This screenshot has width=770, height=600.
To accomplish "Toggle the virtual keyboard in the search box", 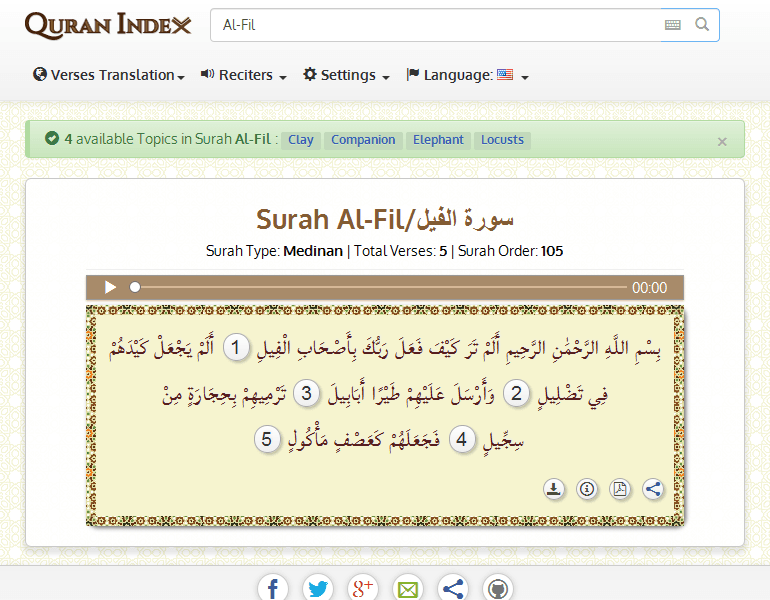I will pos(672,25).
